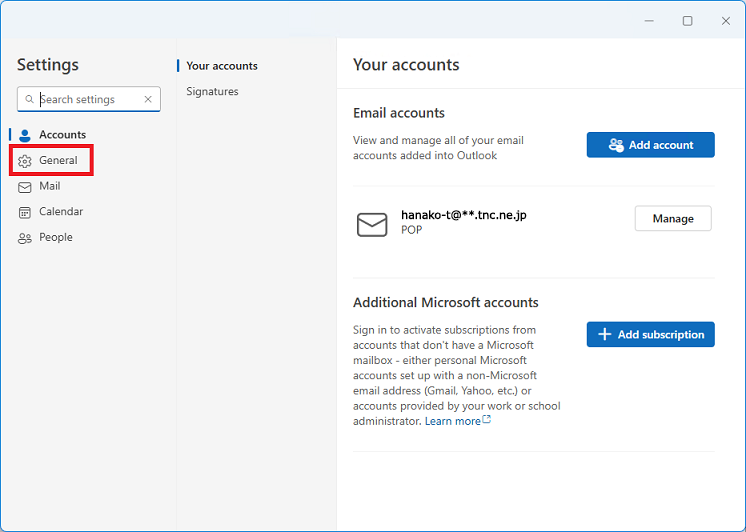The image size is (746, 532).
Task: Click the envelope icon beside hanako-t account
Action: tap(372, 224)
